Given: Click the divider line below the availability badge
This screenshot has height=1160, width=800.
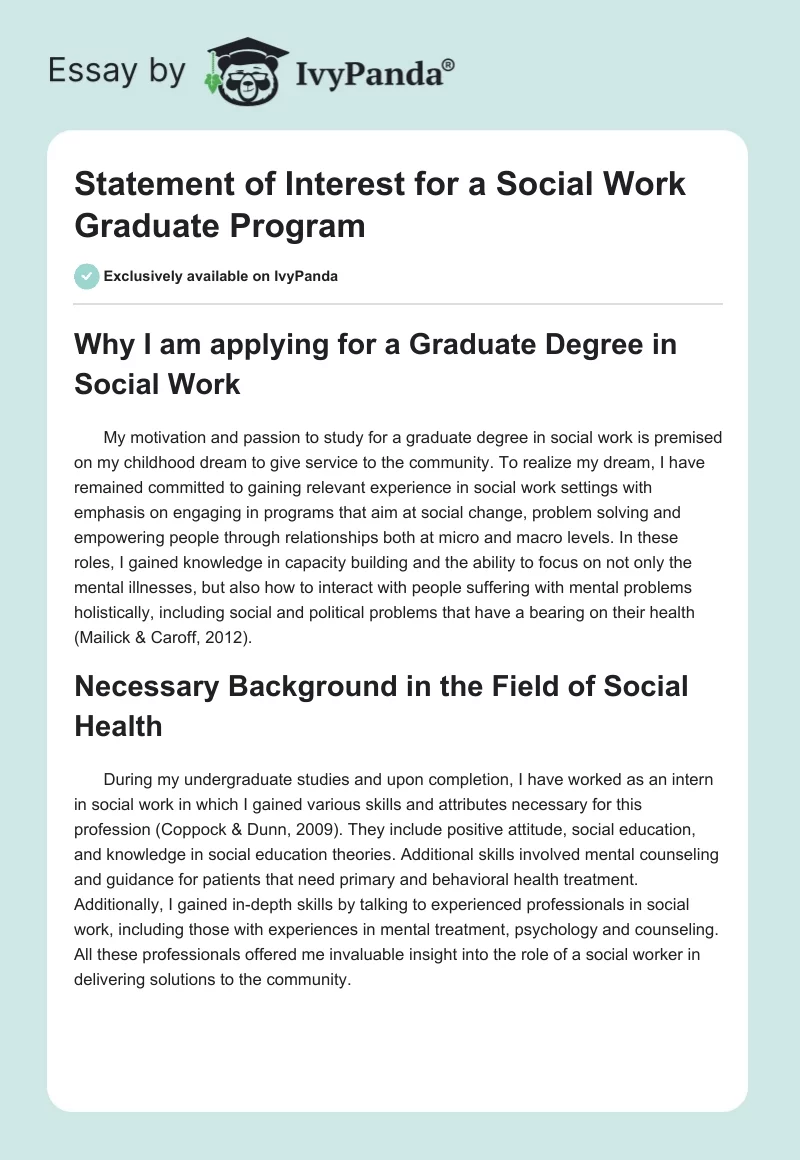Looking at the screenshot, I should [398, 303].
